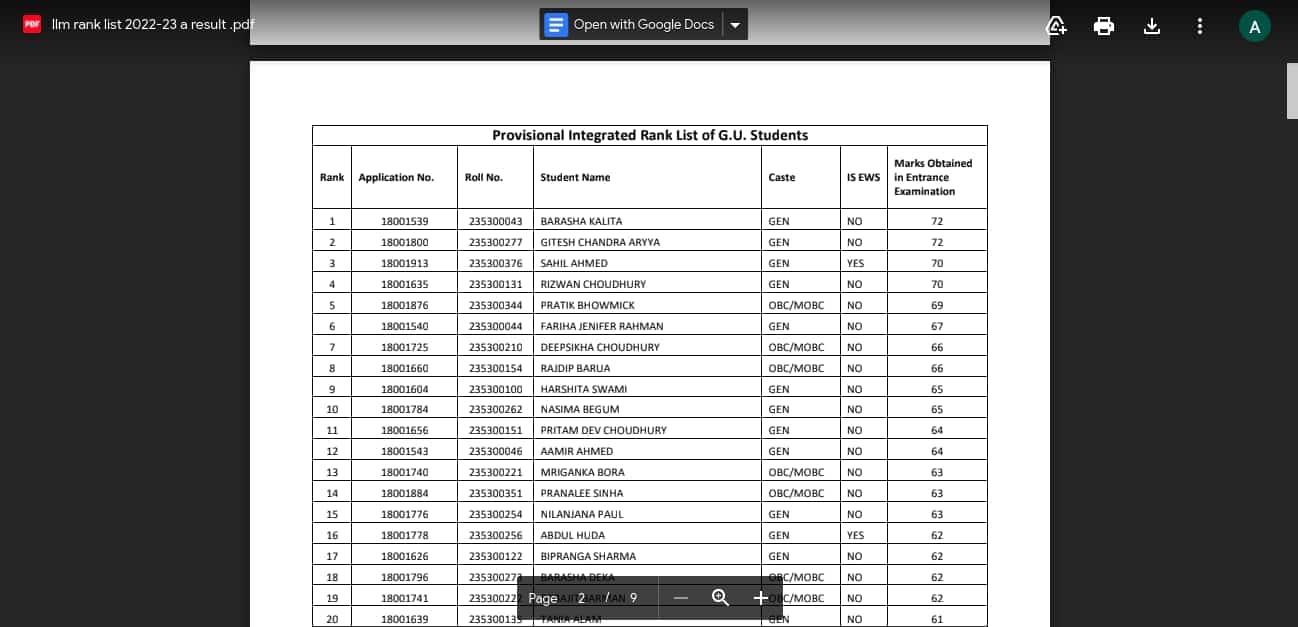Click roll number 235300262
Screen dimensions: 1298x627
point(496,409)
